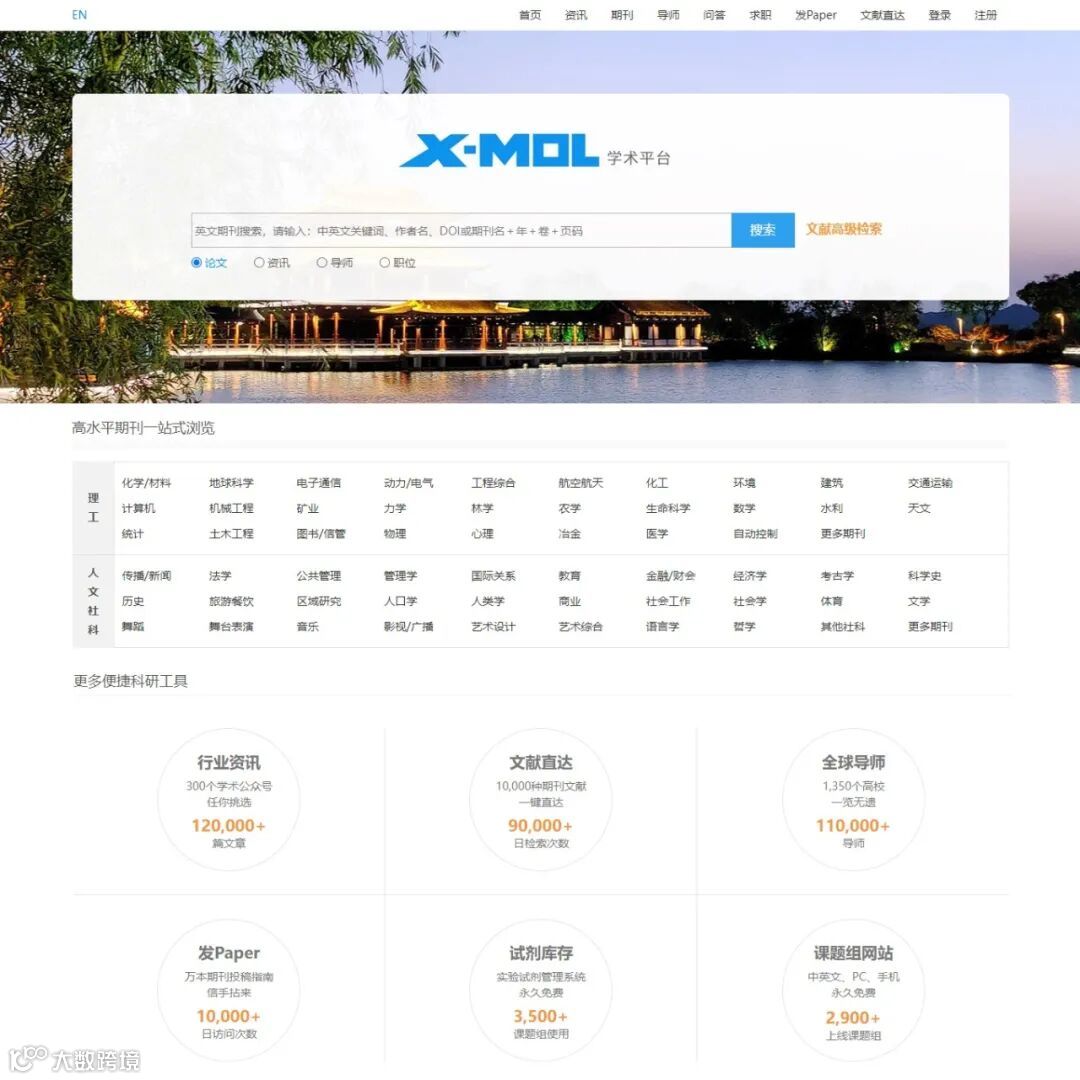Click 注册 to register
This screenshot has width=1080, height=1080.
pos(986,14)
